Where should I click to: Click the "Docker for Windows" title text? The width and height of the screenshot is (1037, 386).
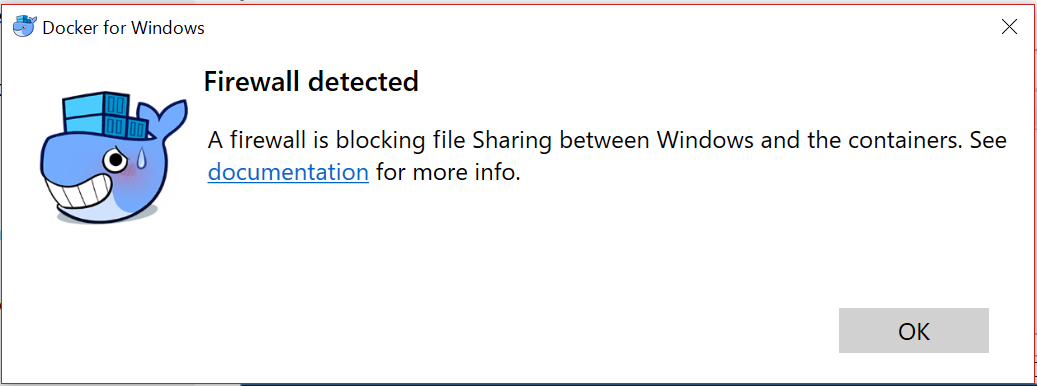[x=123, y=28]
